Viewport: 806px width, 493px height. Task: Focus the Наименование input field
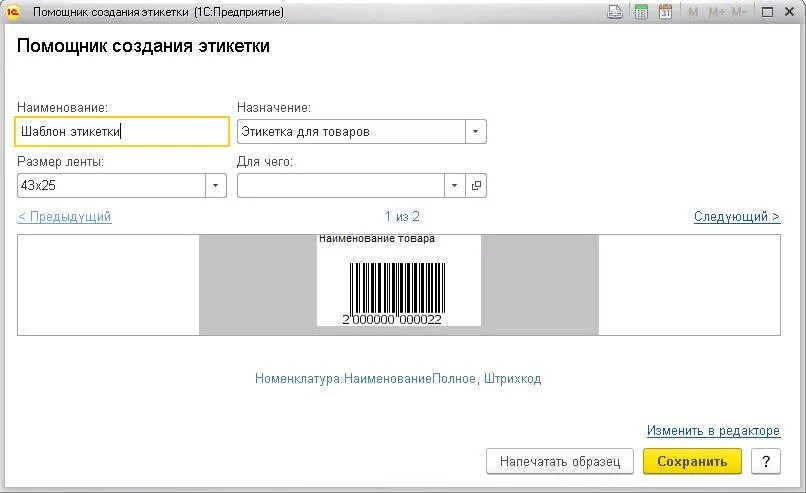122,132
